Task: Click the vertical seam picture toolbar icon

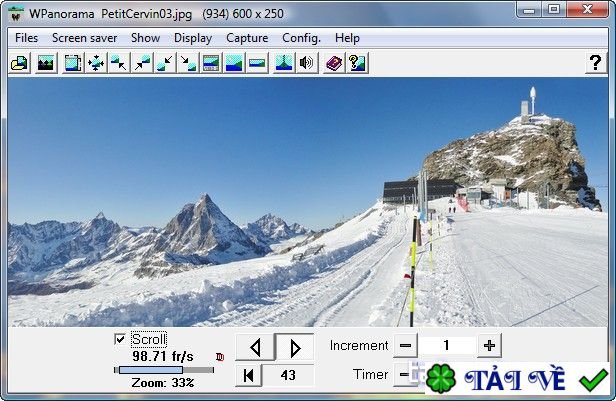Action: tap(284, 63)
